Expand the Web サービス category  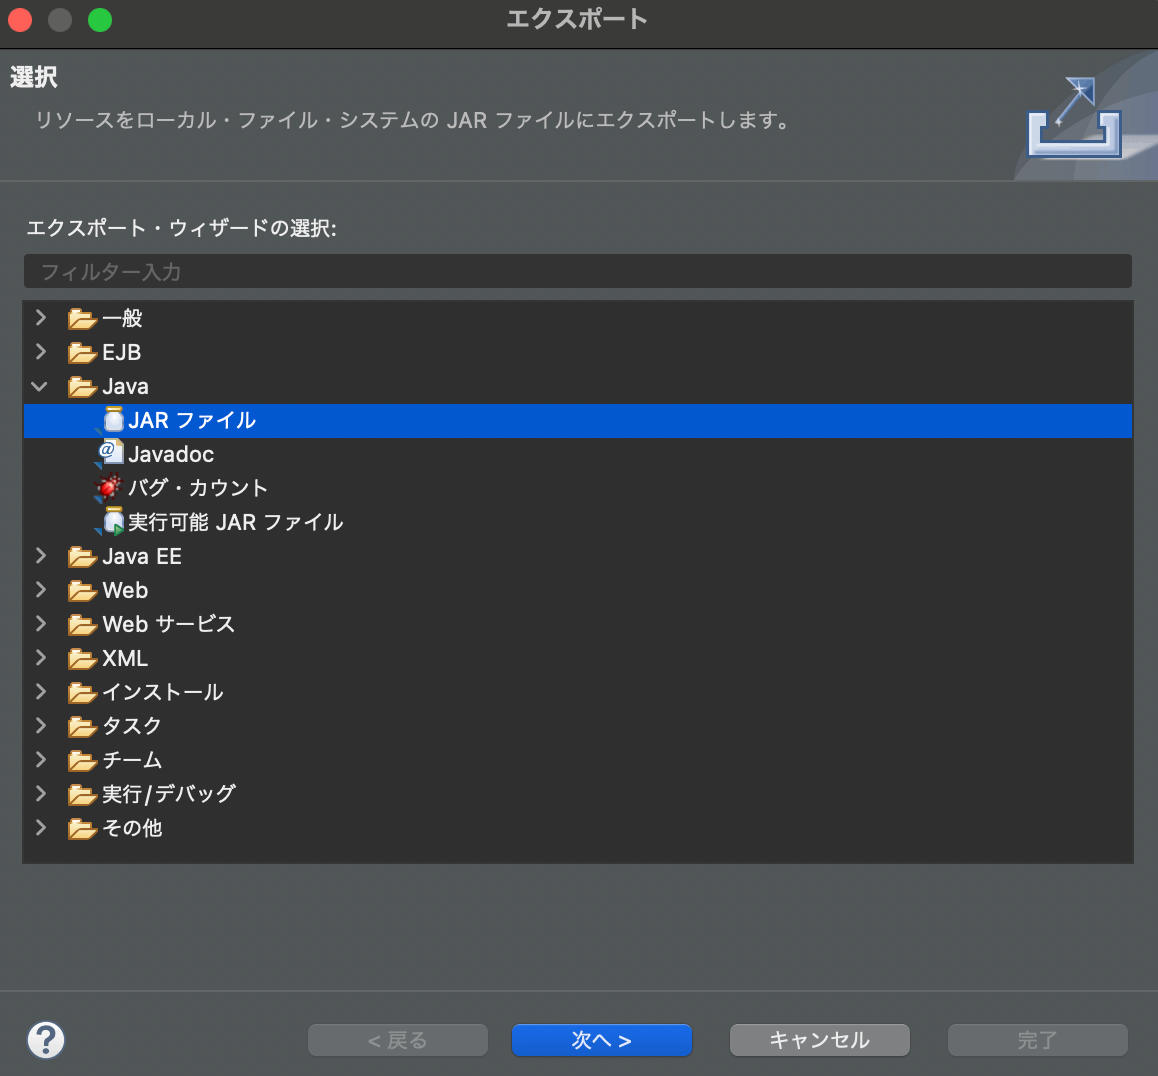[x=41, y=623]
